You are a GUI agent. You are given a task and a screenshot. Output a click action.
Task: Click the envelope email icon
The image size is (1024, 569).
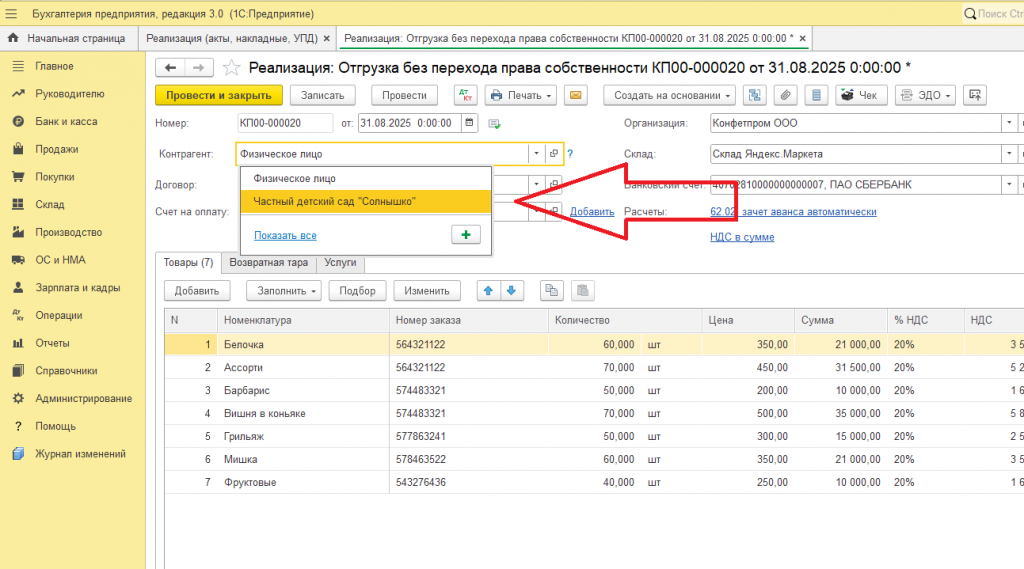pos(575,95)
